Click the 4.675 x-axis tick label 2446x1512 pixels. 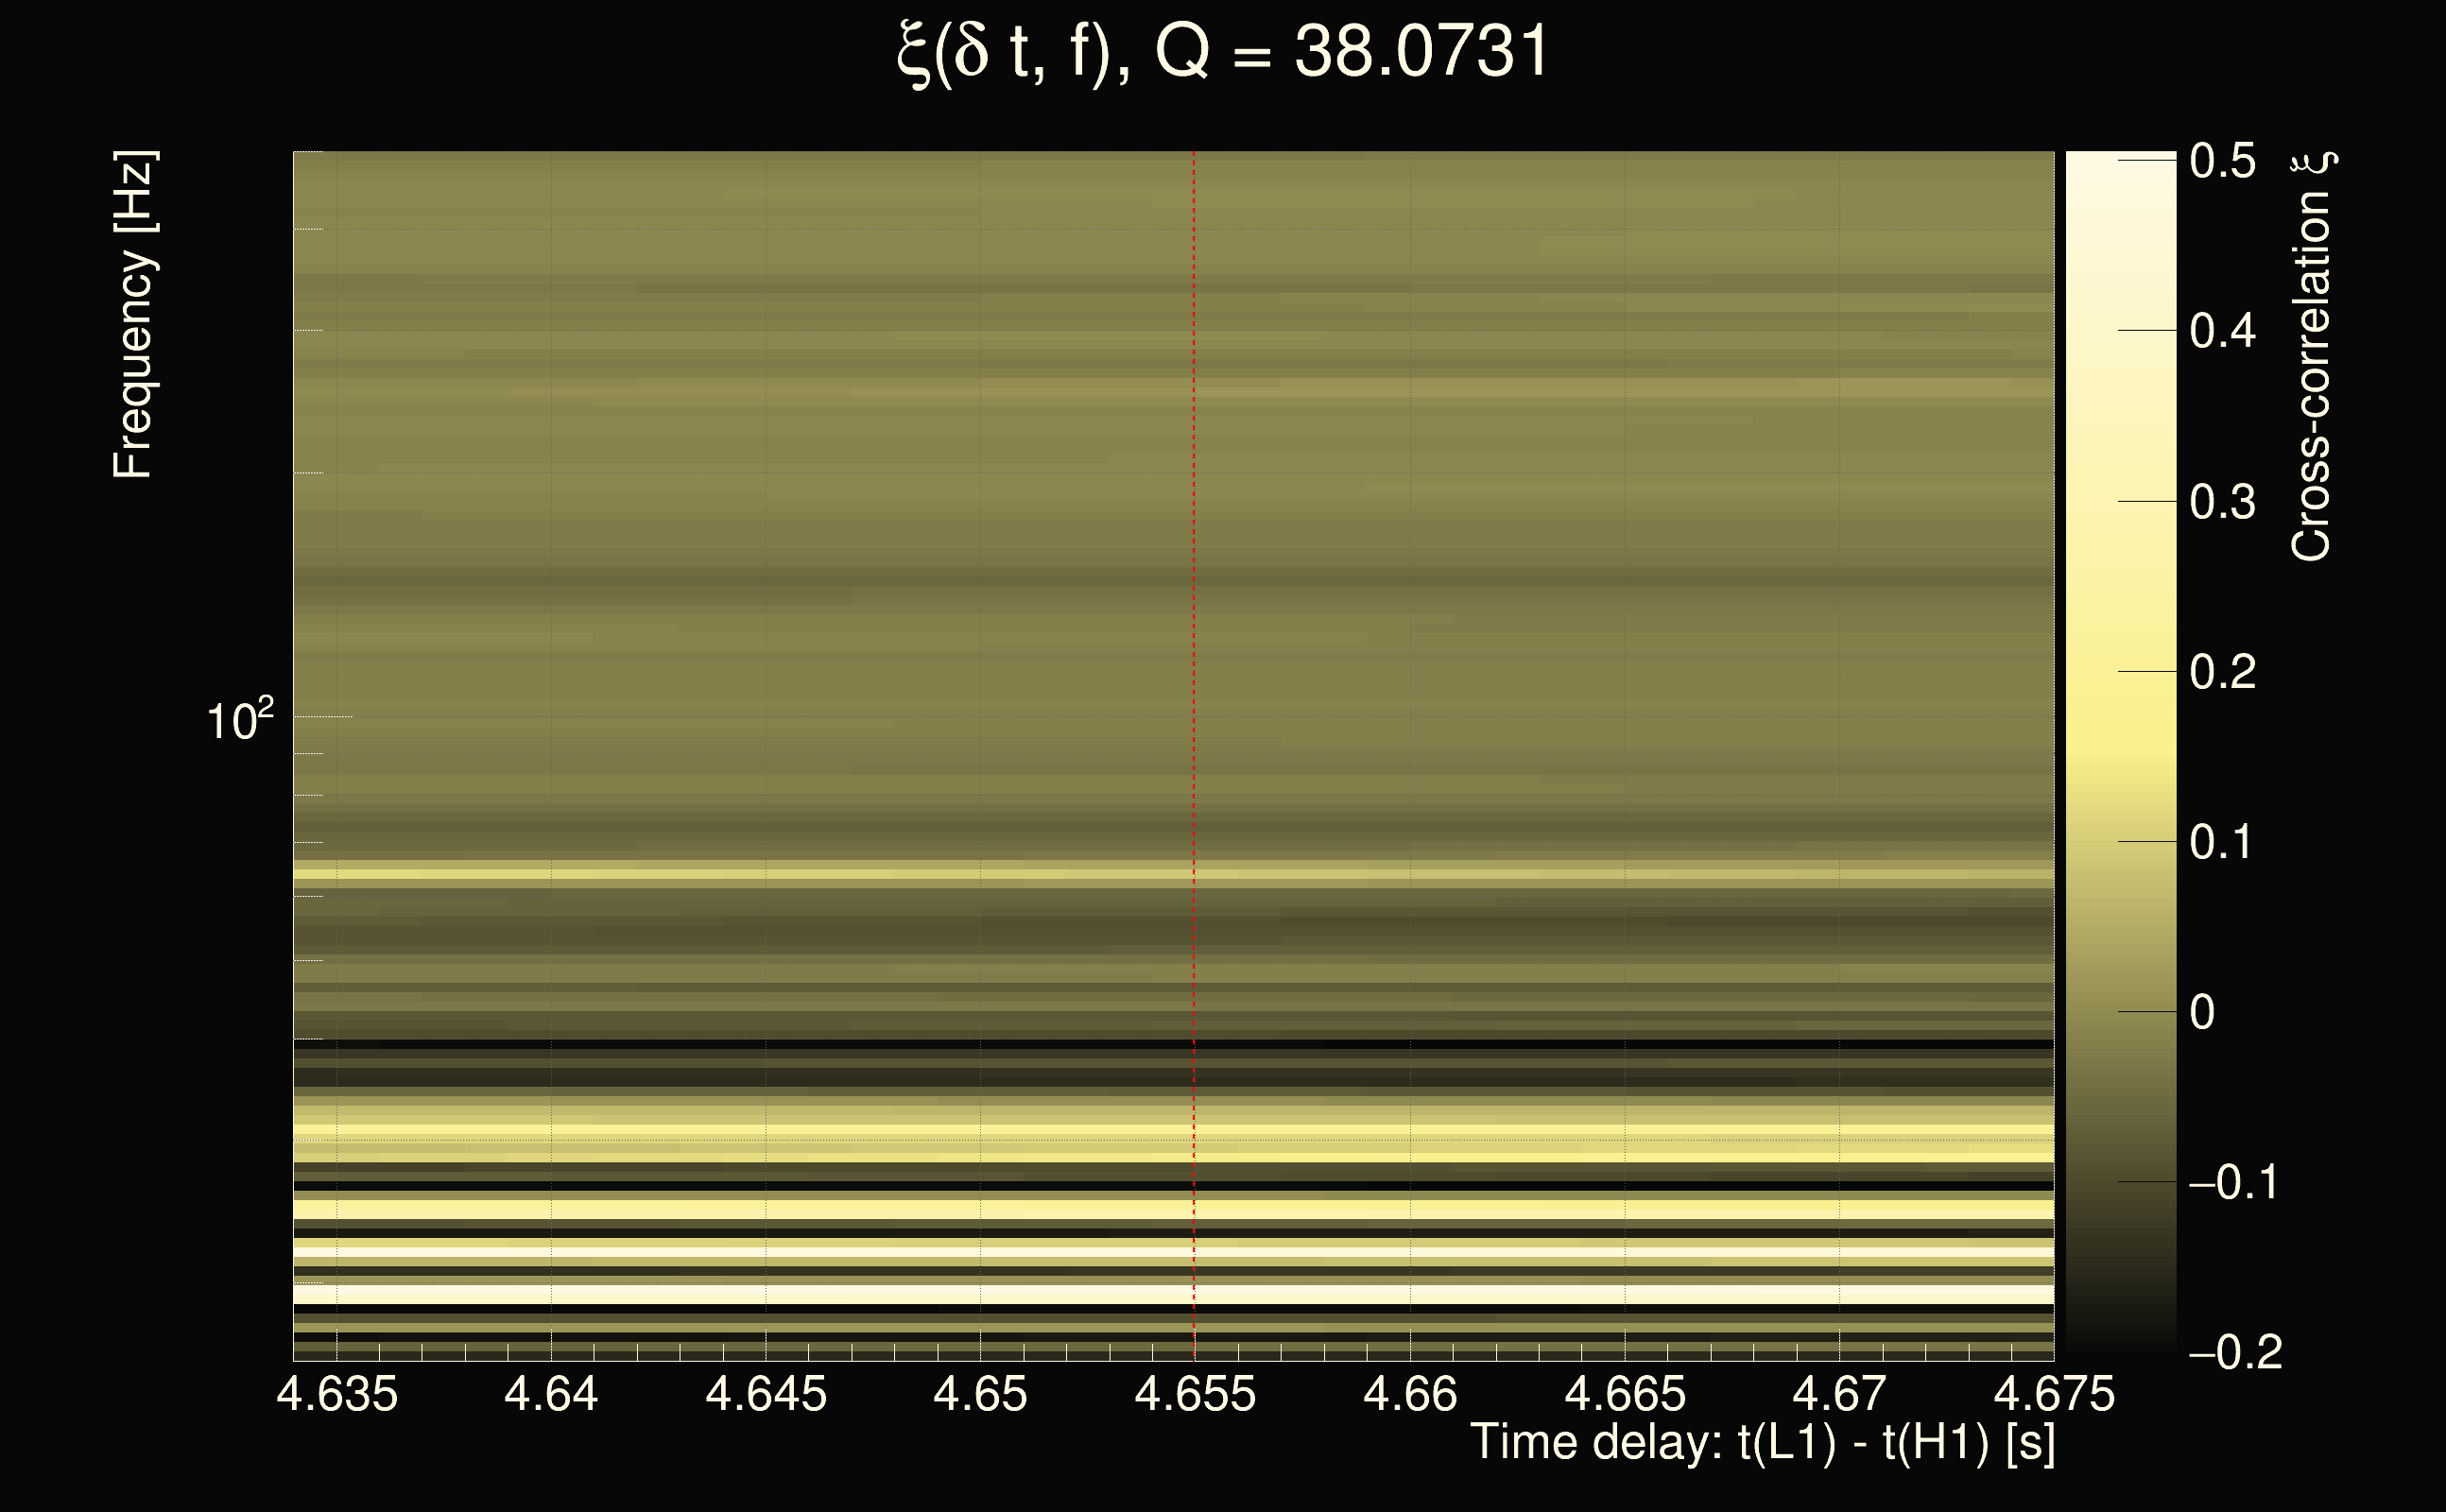(2054, 1394)
